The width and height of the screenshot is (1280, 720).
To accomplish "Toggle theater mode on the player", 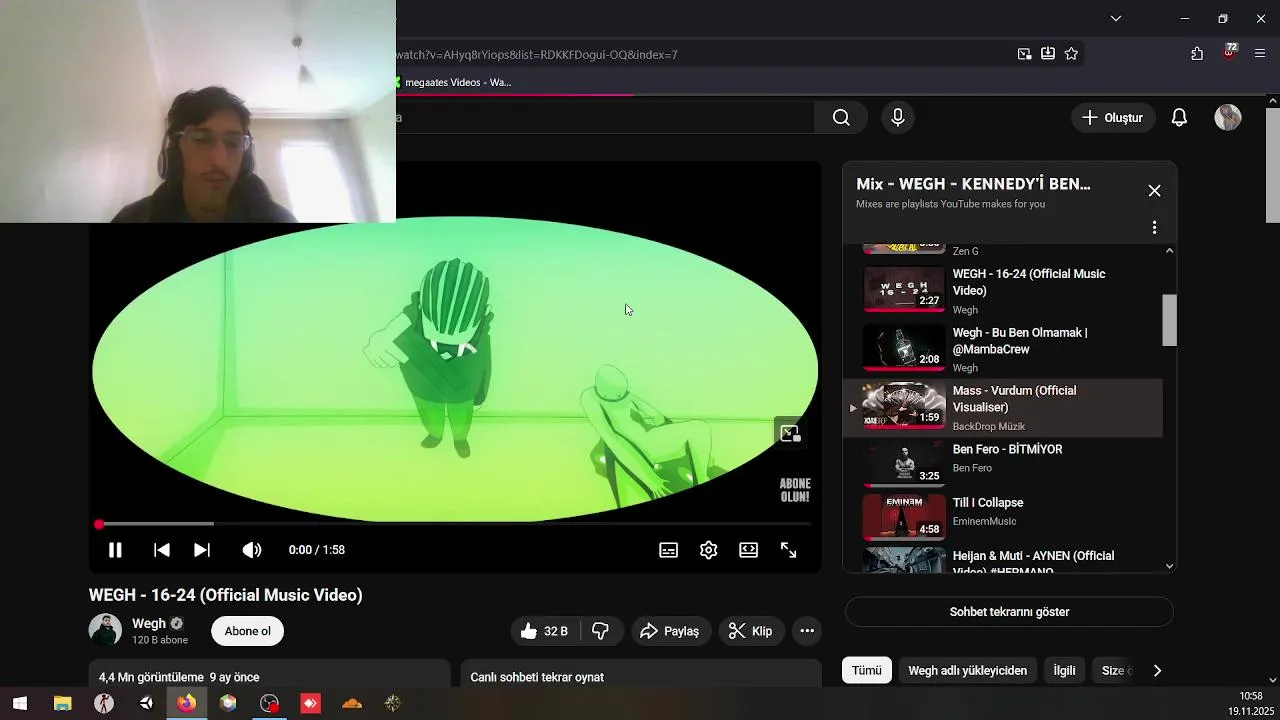I will pos(749,550).
